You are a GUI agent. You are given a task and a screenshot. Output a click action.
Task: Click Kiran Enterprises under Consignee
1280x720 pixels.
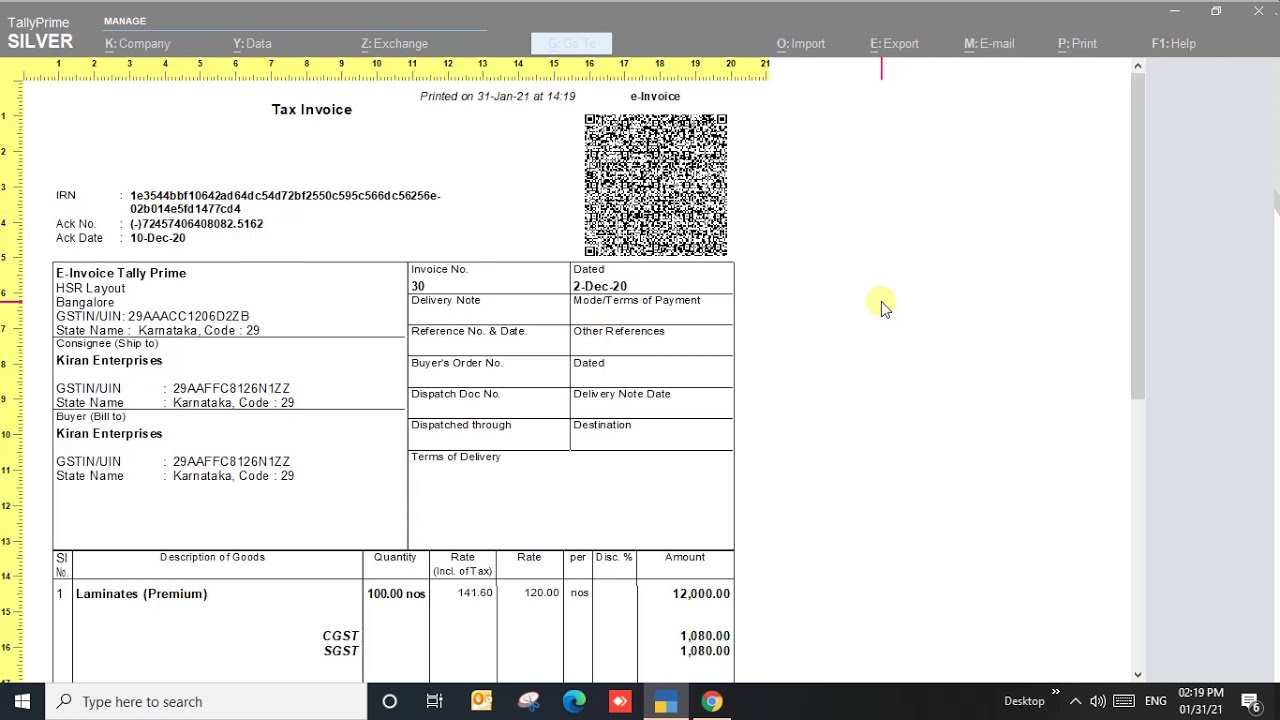point(109,360)
